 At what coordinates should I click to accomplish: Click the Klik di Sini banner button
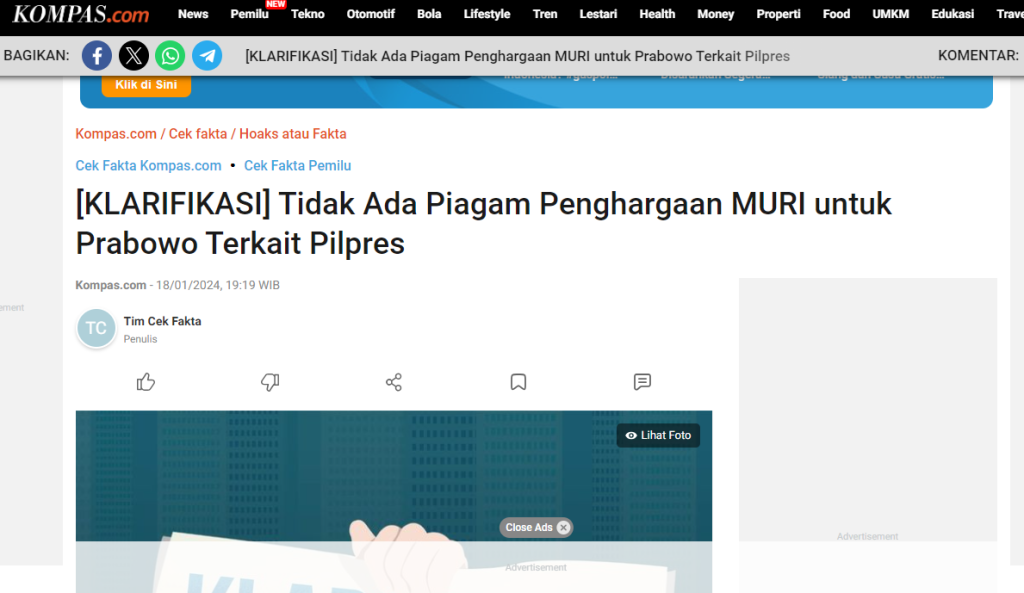[146, 85]
